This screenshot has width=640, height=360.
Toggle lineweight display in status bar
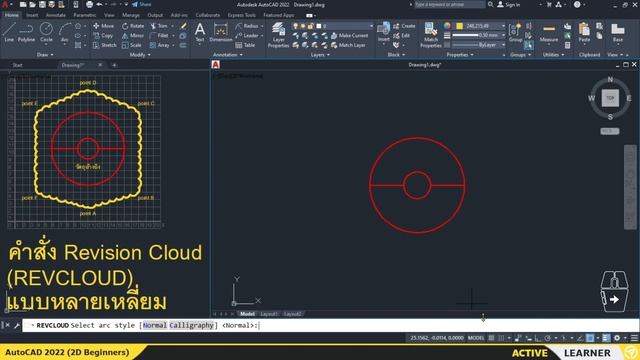pyautogui.click(x=606, y=338)
